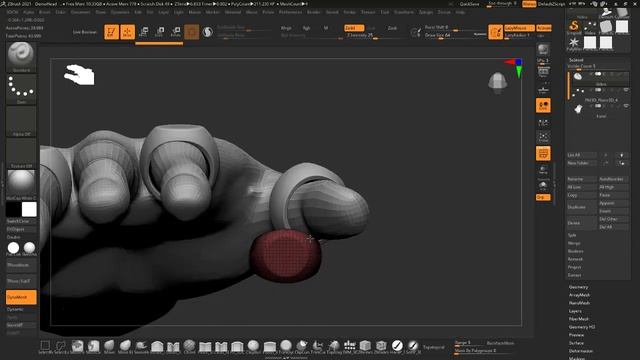This screenshot has height=360, width=640.
Task: Select the SelectLasso brush icon
Action: (61, 347)
